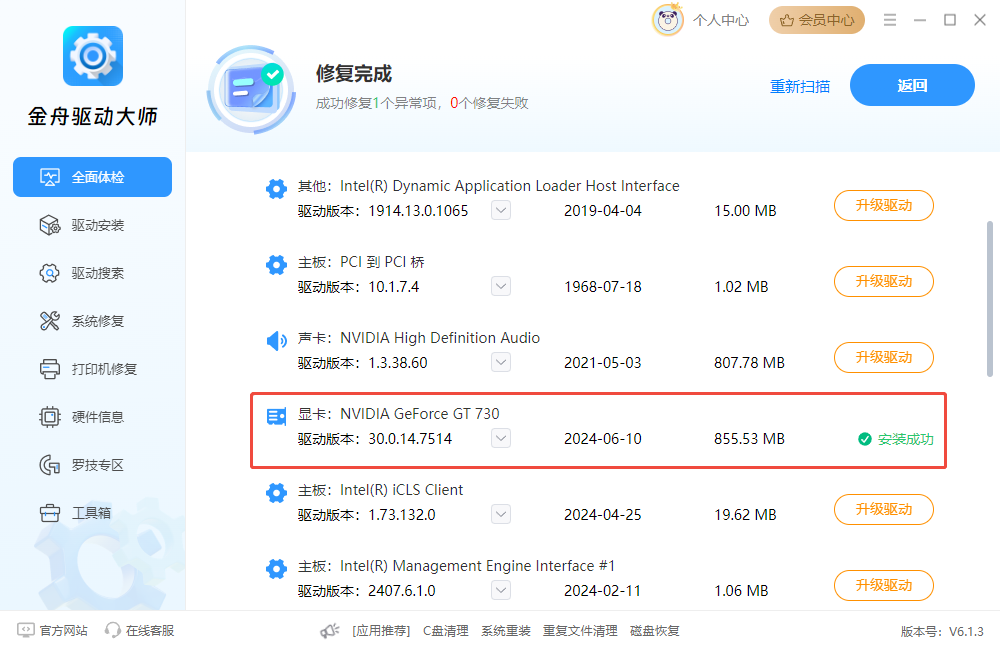Click gear icon for Intel Dynamic Application Loader
This screenshot has height=650, width=1000.
pos(276,188)
